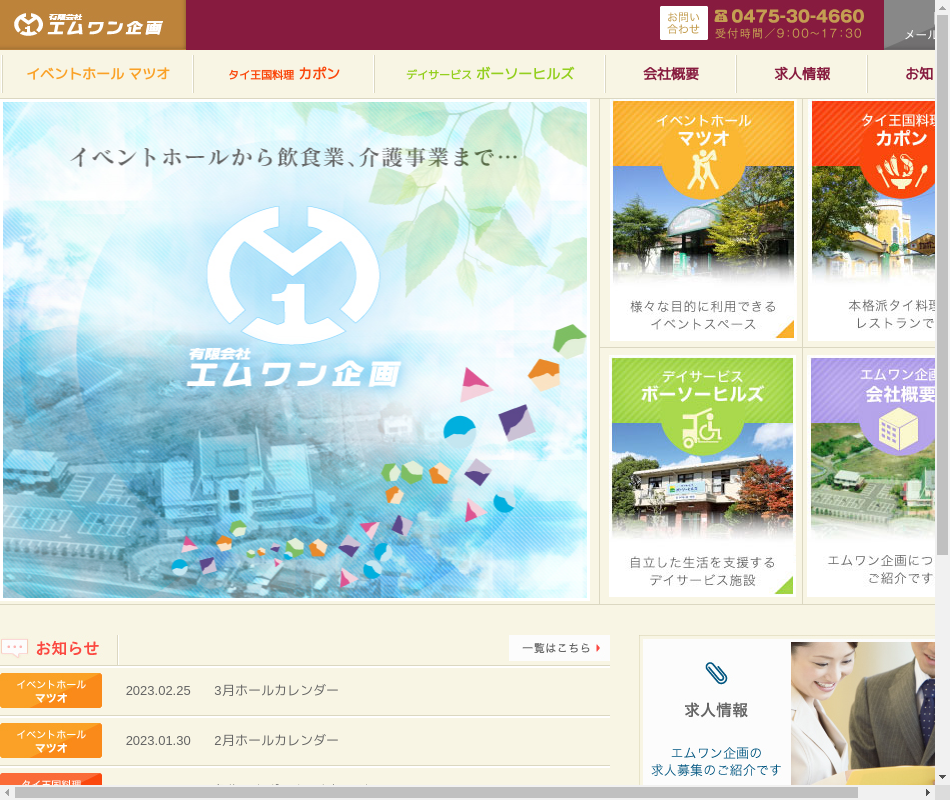Open 会社概要 menu item

(x=671, y=74)
